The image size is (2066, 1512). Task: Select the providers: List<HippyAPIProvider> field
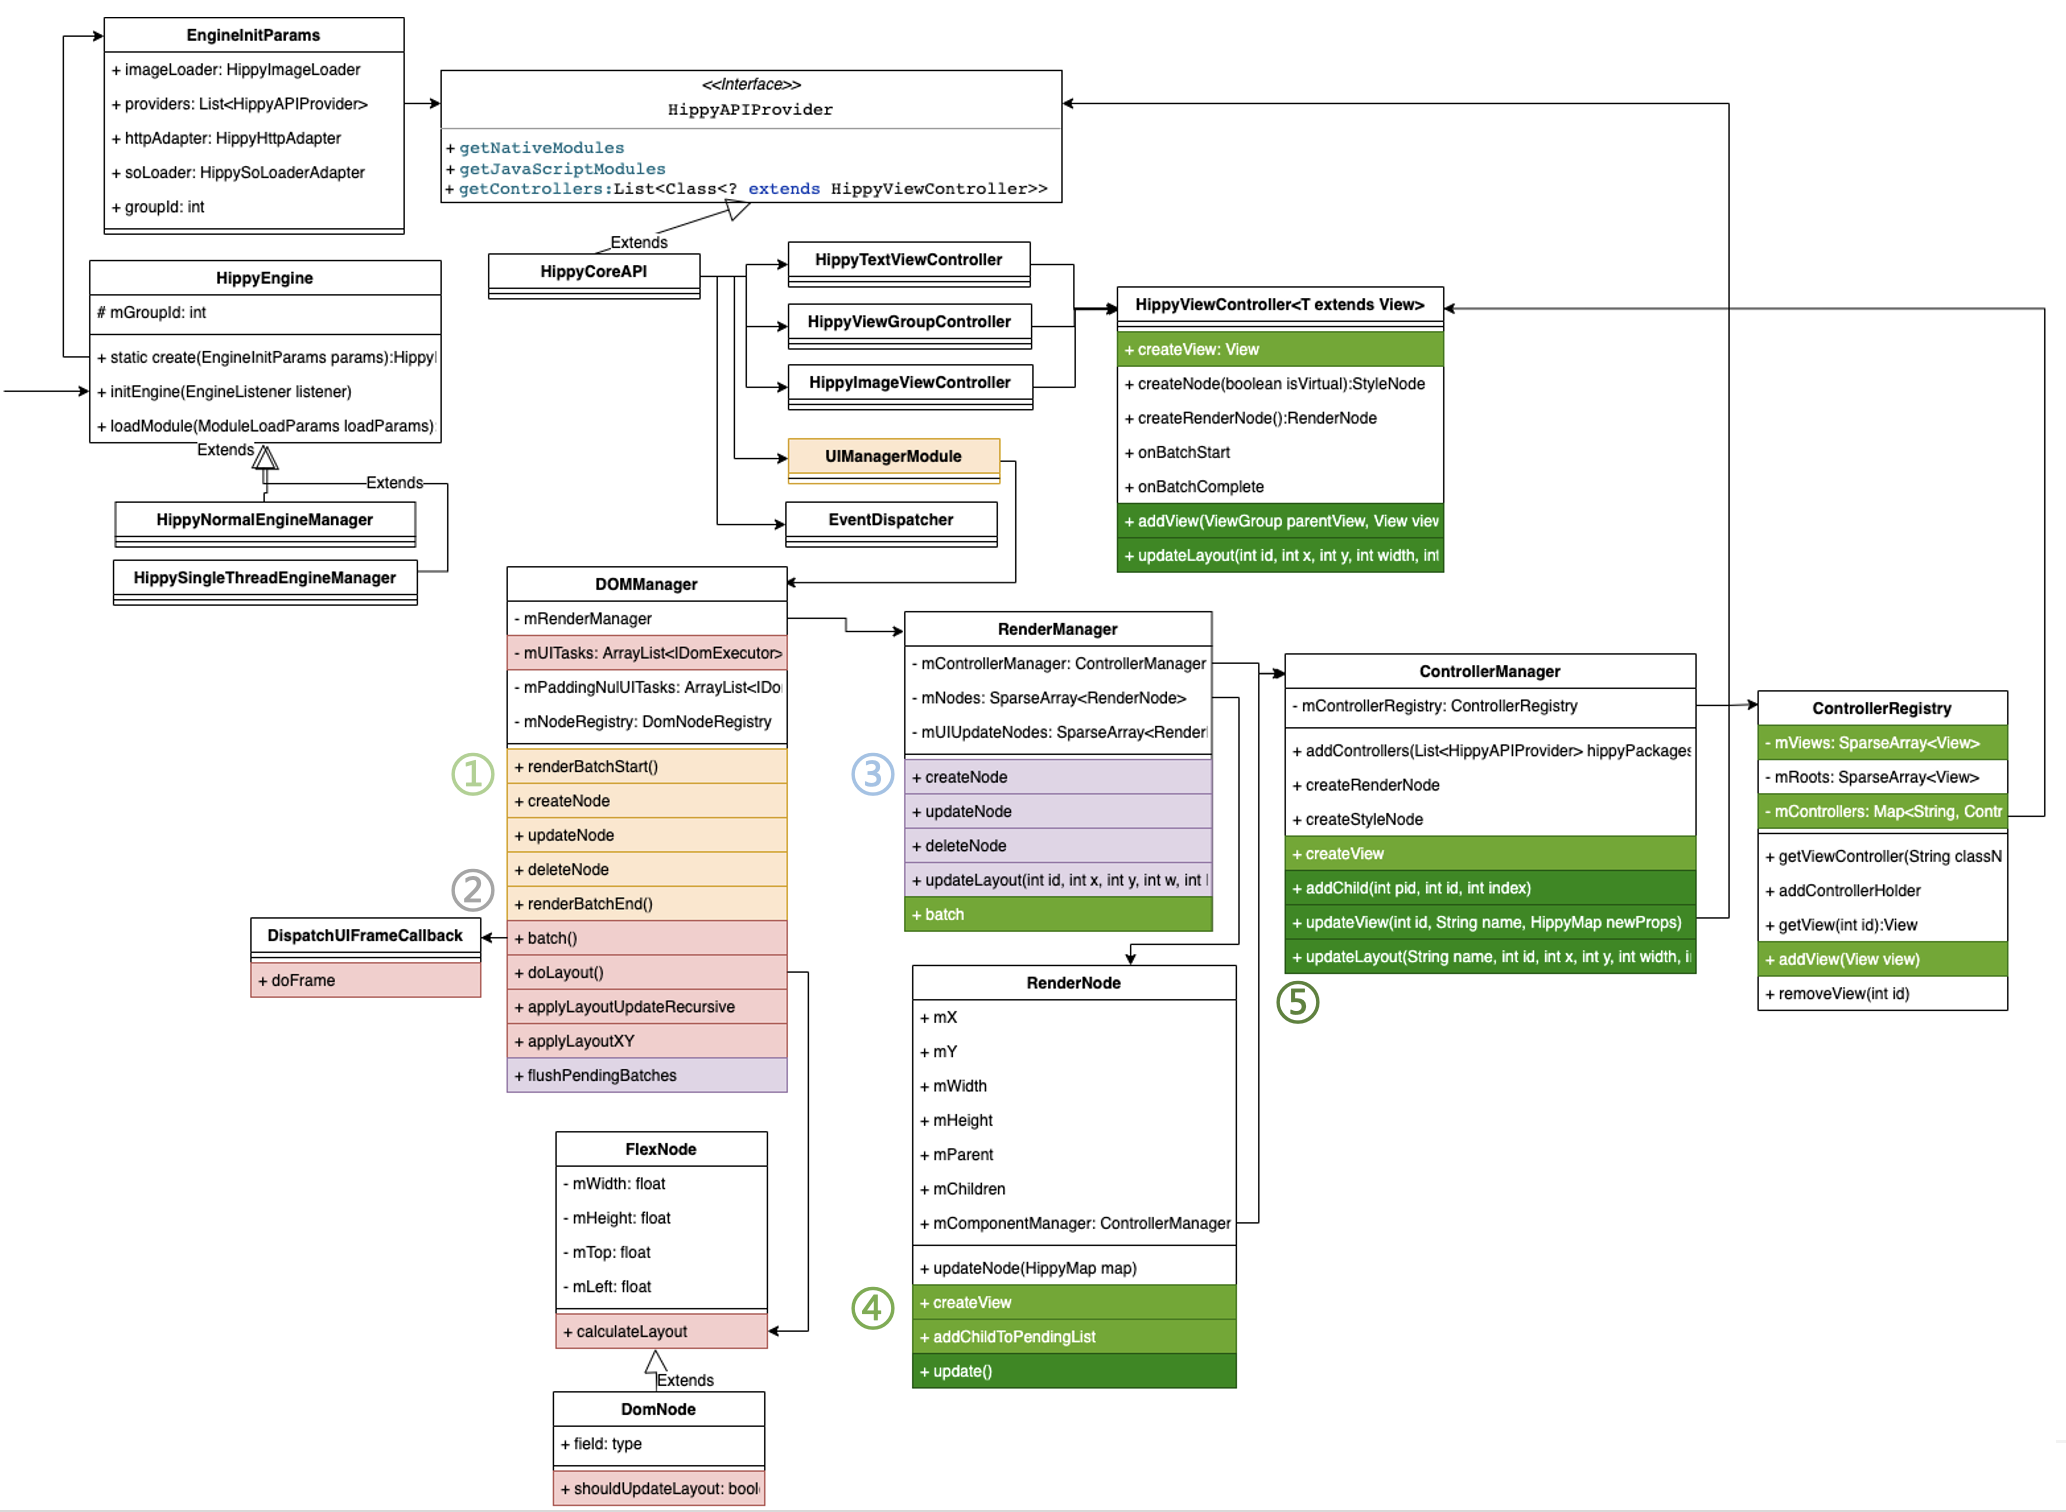(x=253, y=104)
